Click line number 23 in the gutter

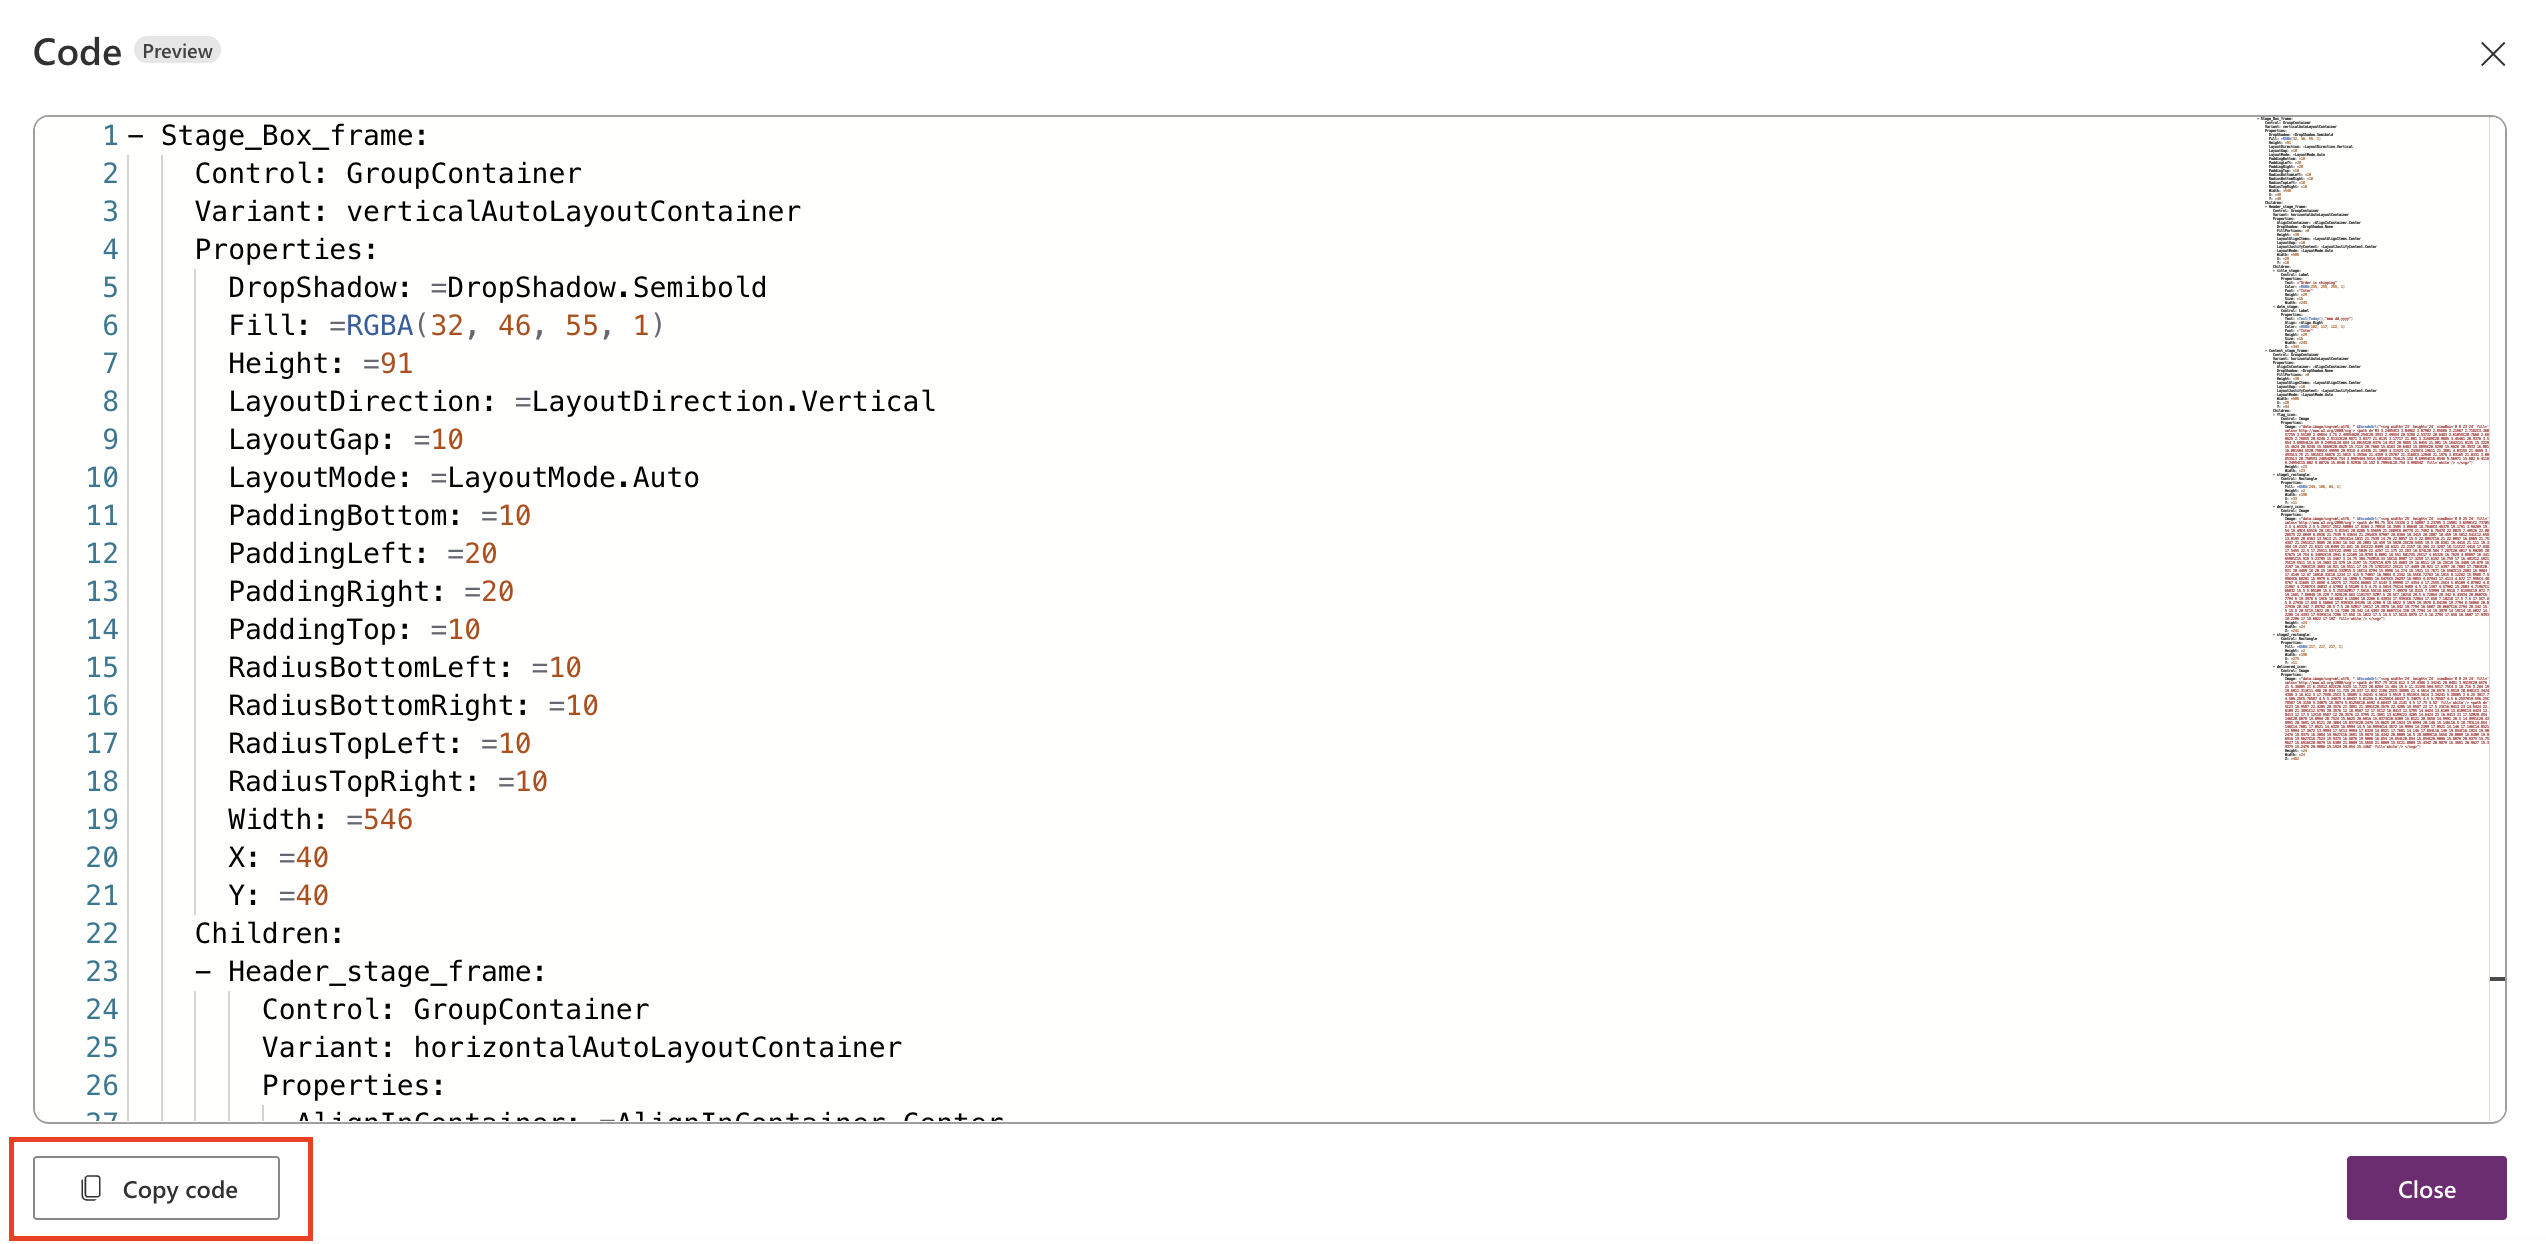tap(102, 971)
